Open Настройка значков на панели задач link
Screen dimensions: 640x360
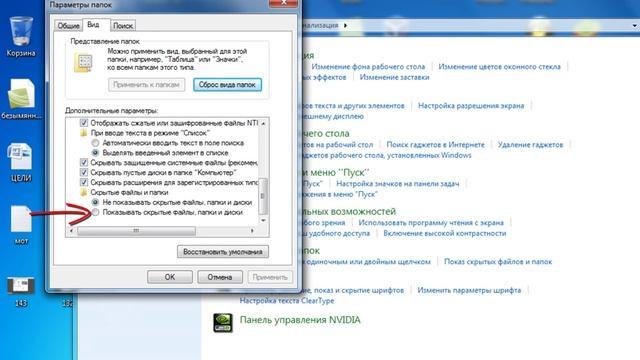tap(398, 184)
